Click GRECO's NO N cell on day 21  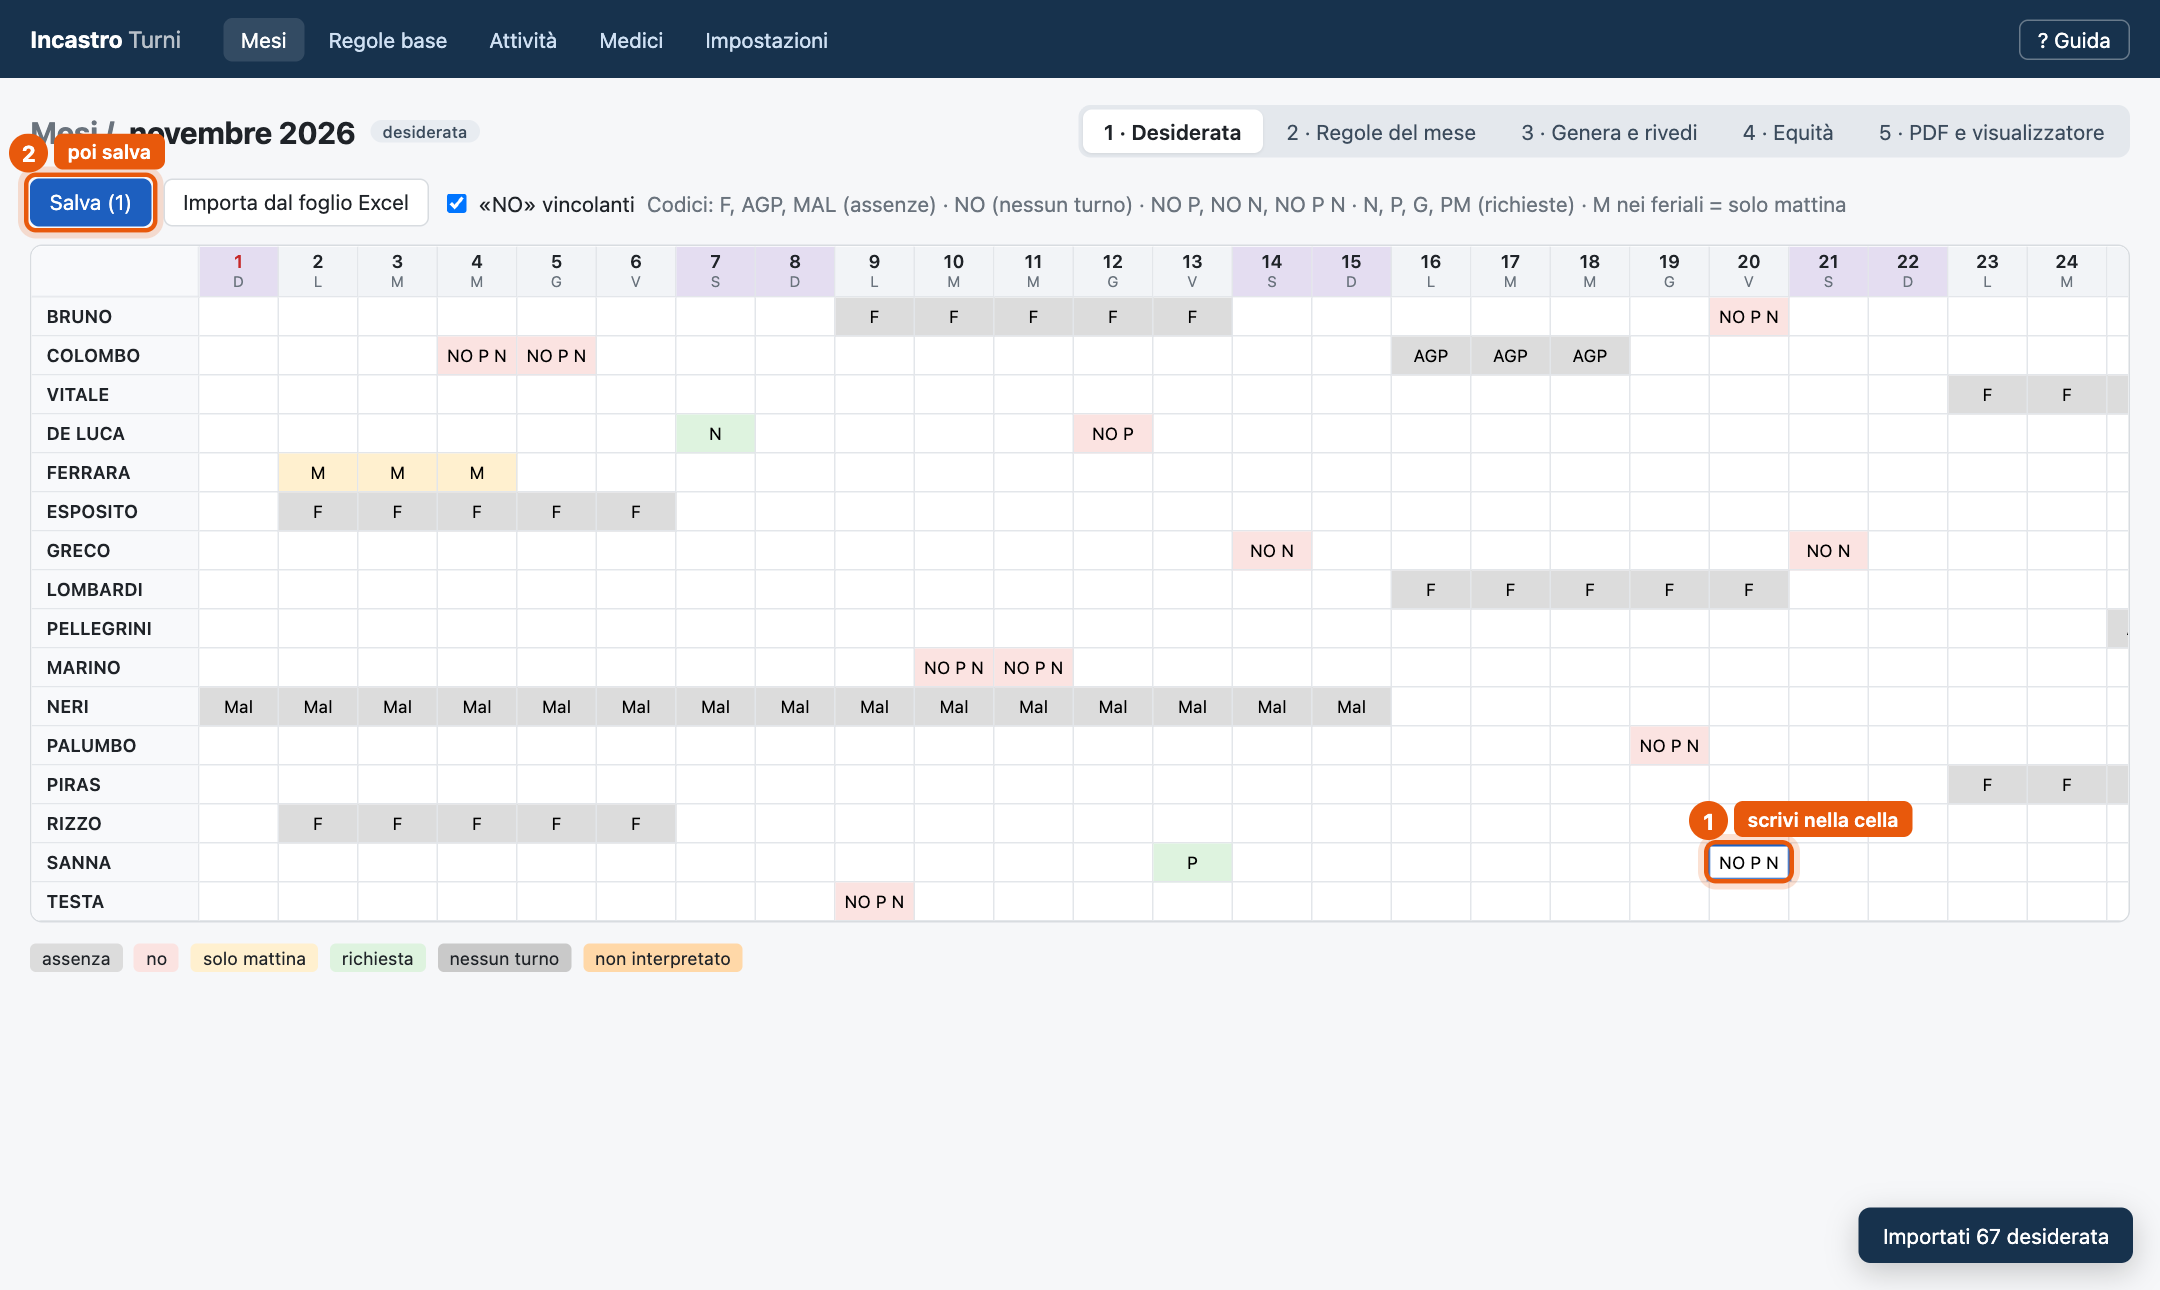(x=1828, y=550)
